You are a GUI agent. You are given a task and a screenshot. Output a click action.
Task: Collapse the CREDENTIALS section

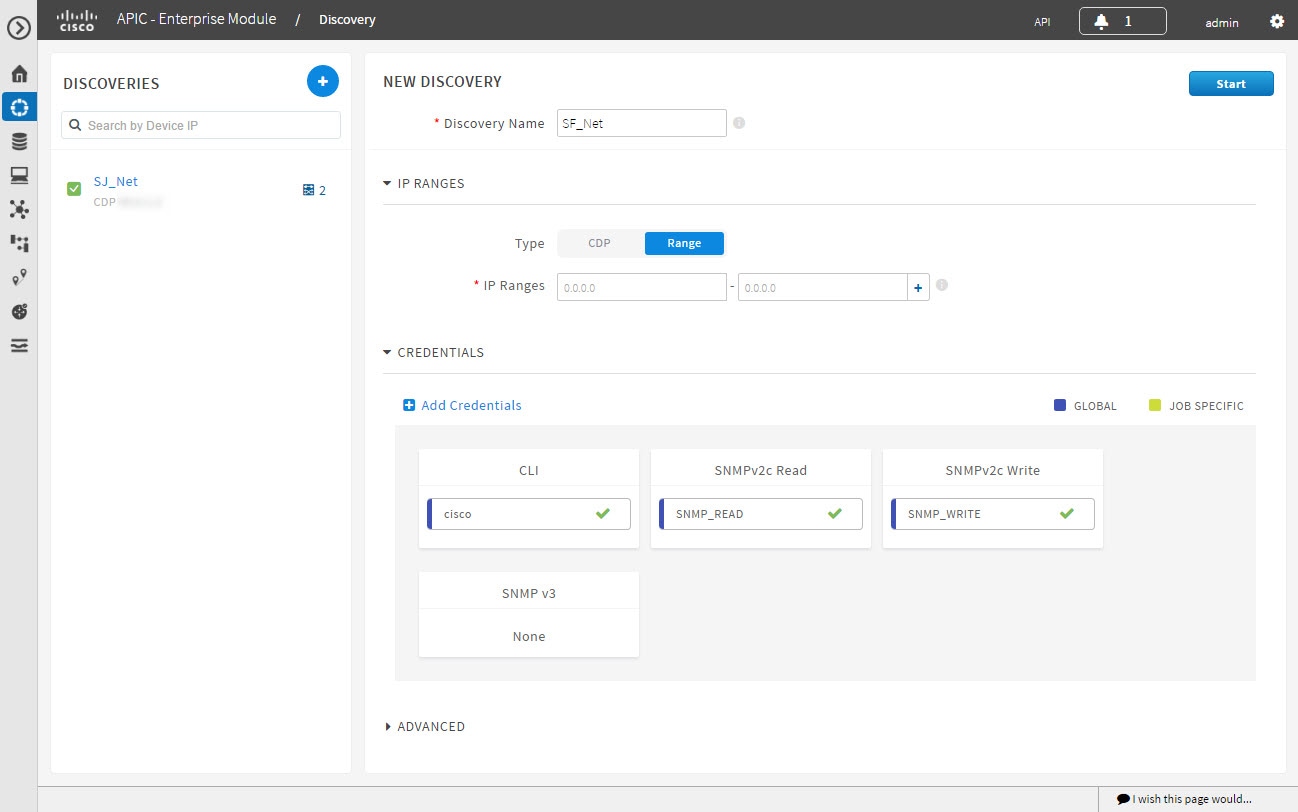[387, 352]
